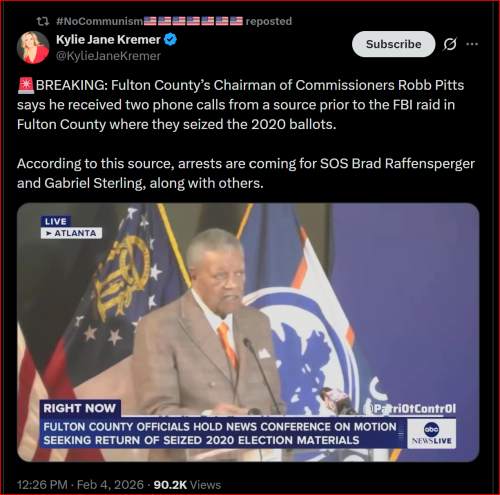Click the Kylie Jane Kremer display name
The width and height of the screenshot is (500, 495).
click(108, 40)
